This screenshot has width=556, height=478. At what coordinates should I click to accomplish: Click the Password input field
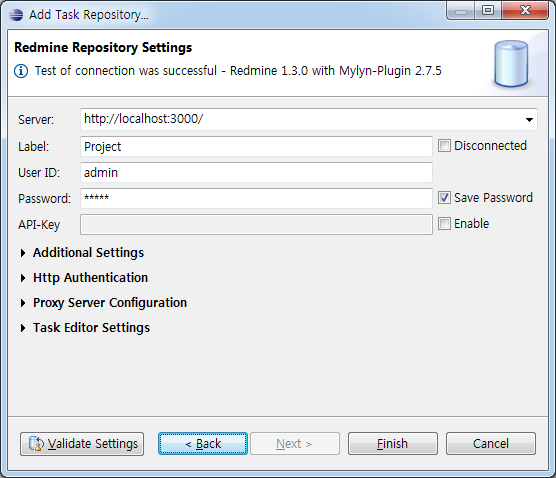256,199
